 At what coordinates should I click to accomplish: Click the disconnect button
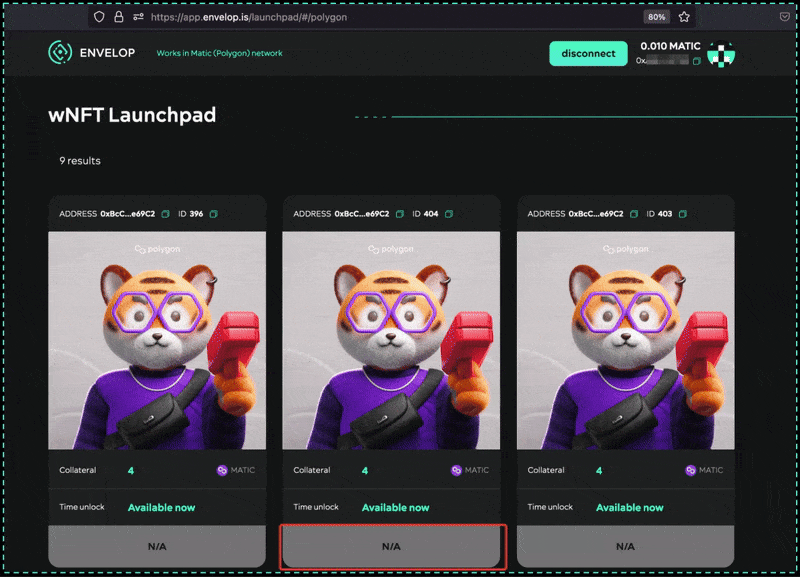coord(588,53)
